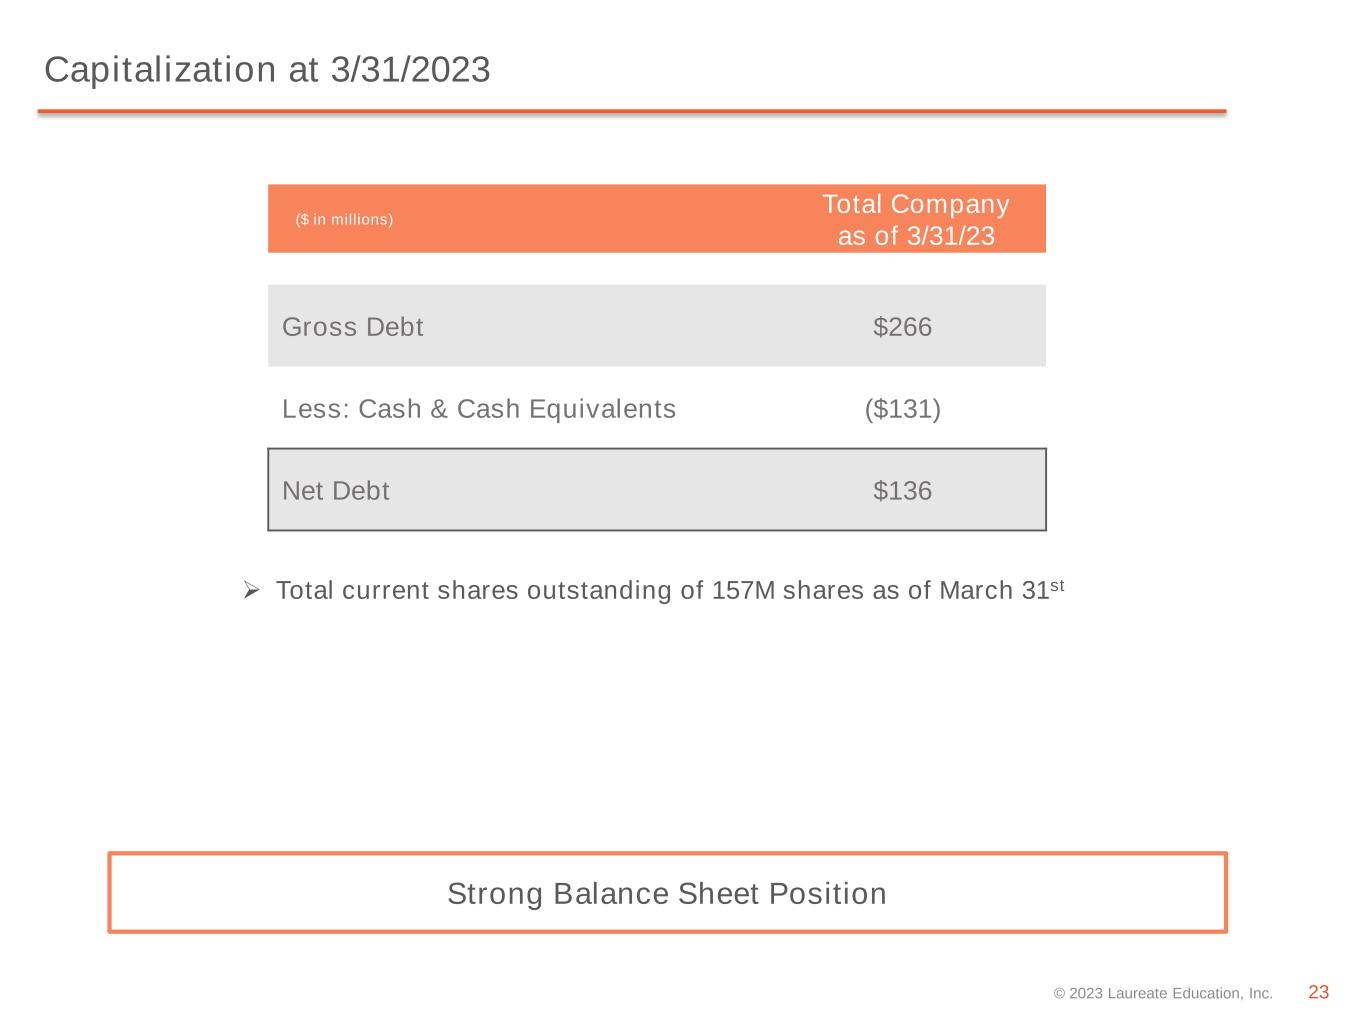Image resolution: width=1365 pixels, height=1024 pixels.
Task: Click the © 2023 Laureate Education, Inc. footer
Action: [1163, 993]
